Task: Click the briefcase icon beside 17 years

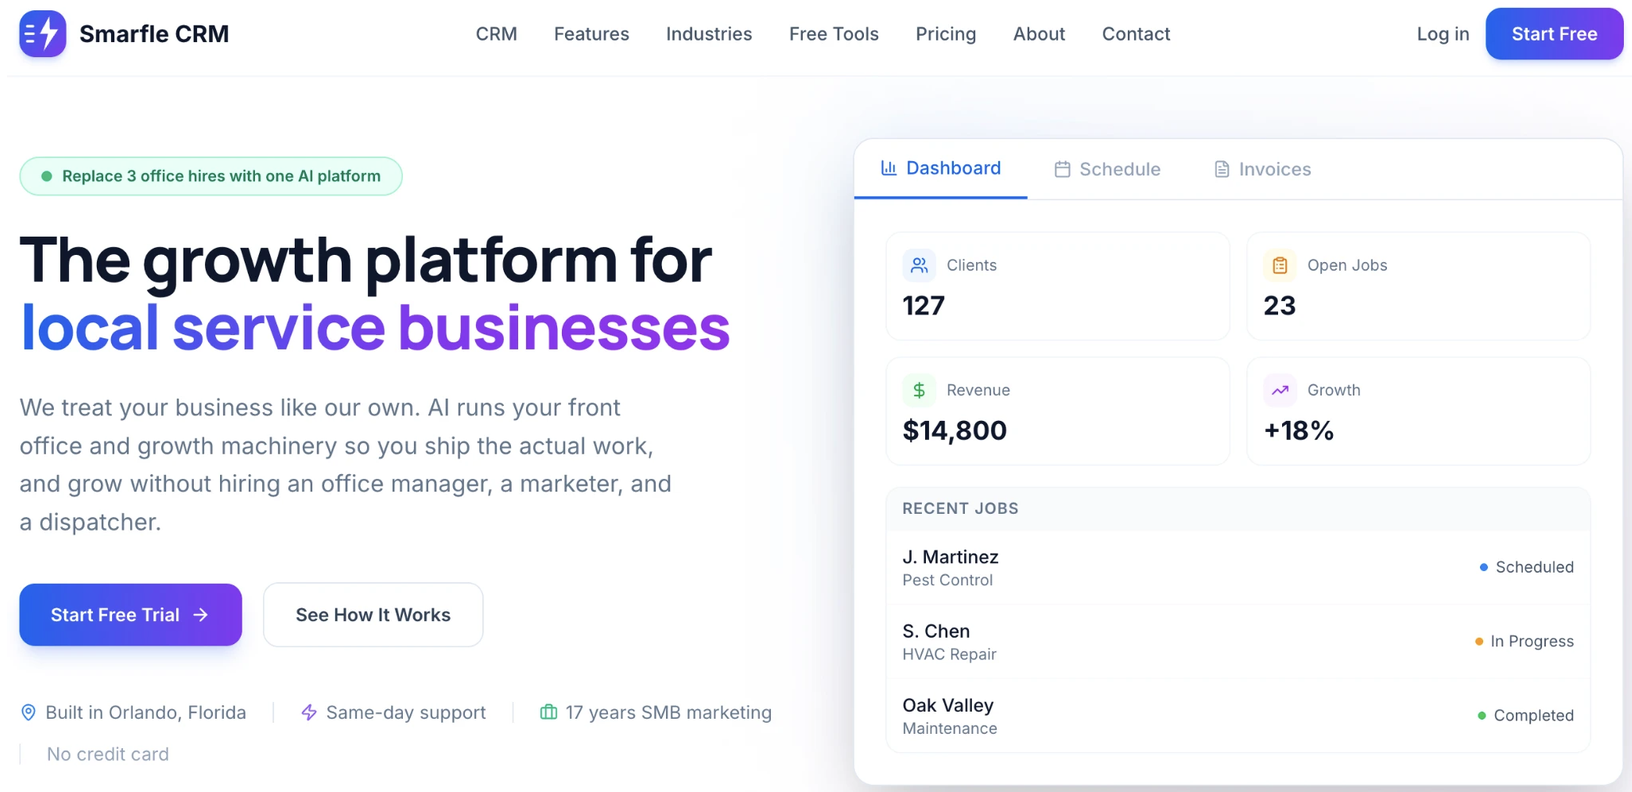Action: tap(548, 712)
